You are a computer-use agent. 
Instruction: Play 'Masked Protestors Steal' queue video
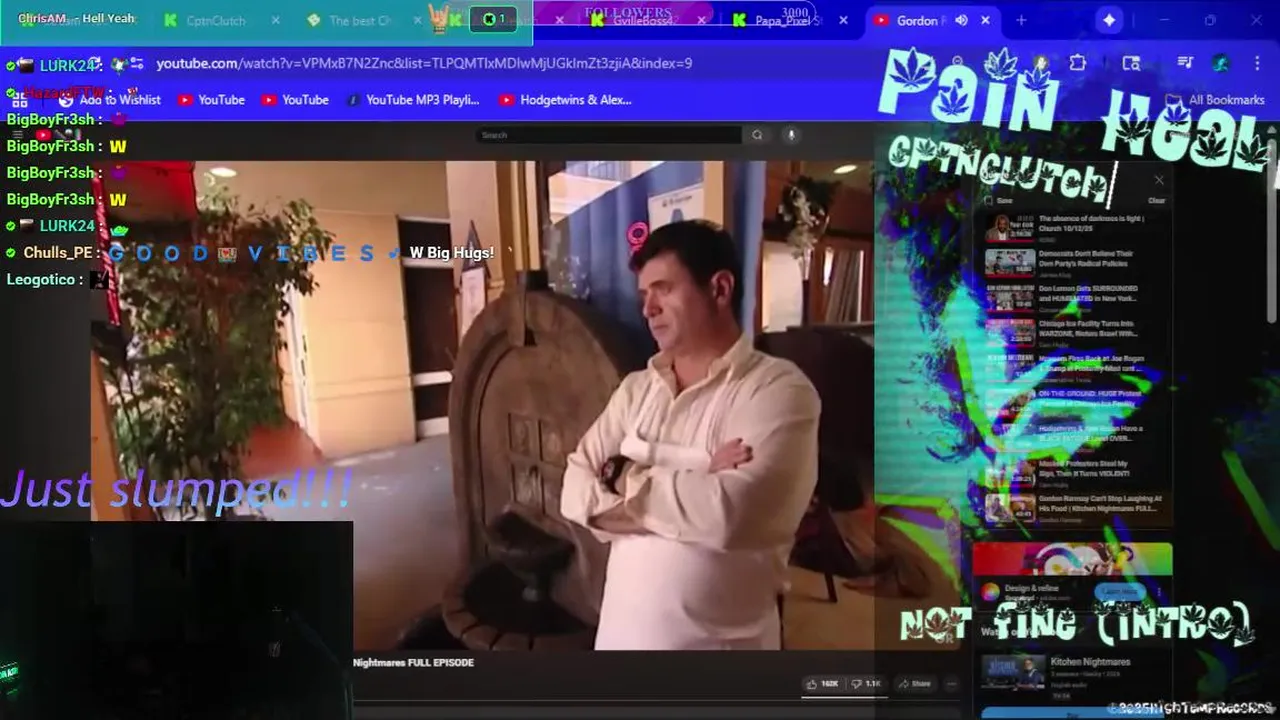[x=1076, y=473]
